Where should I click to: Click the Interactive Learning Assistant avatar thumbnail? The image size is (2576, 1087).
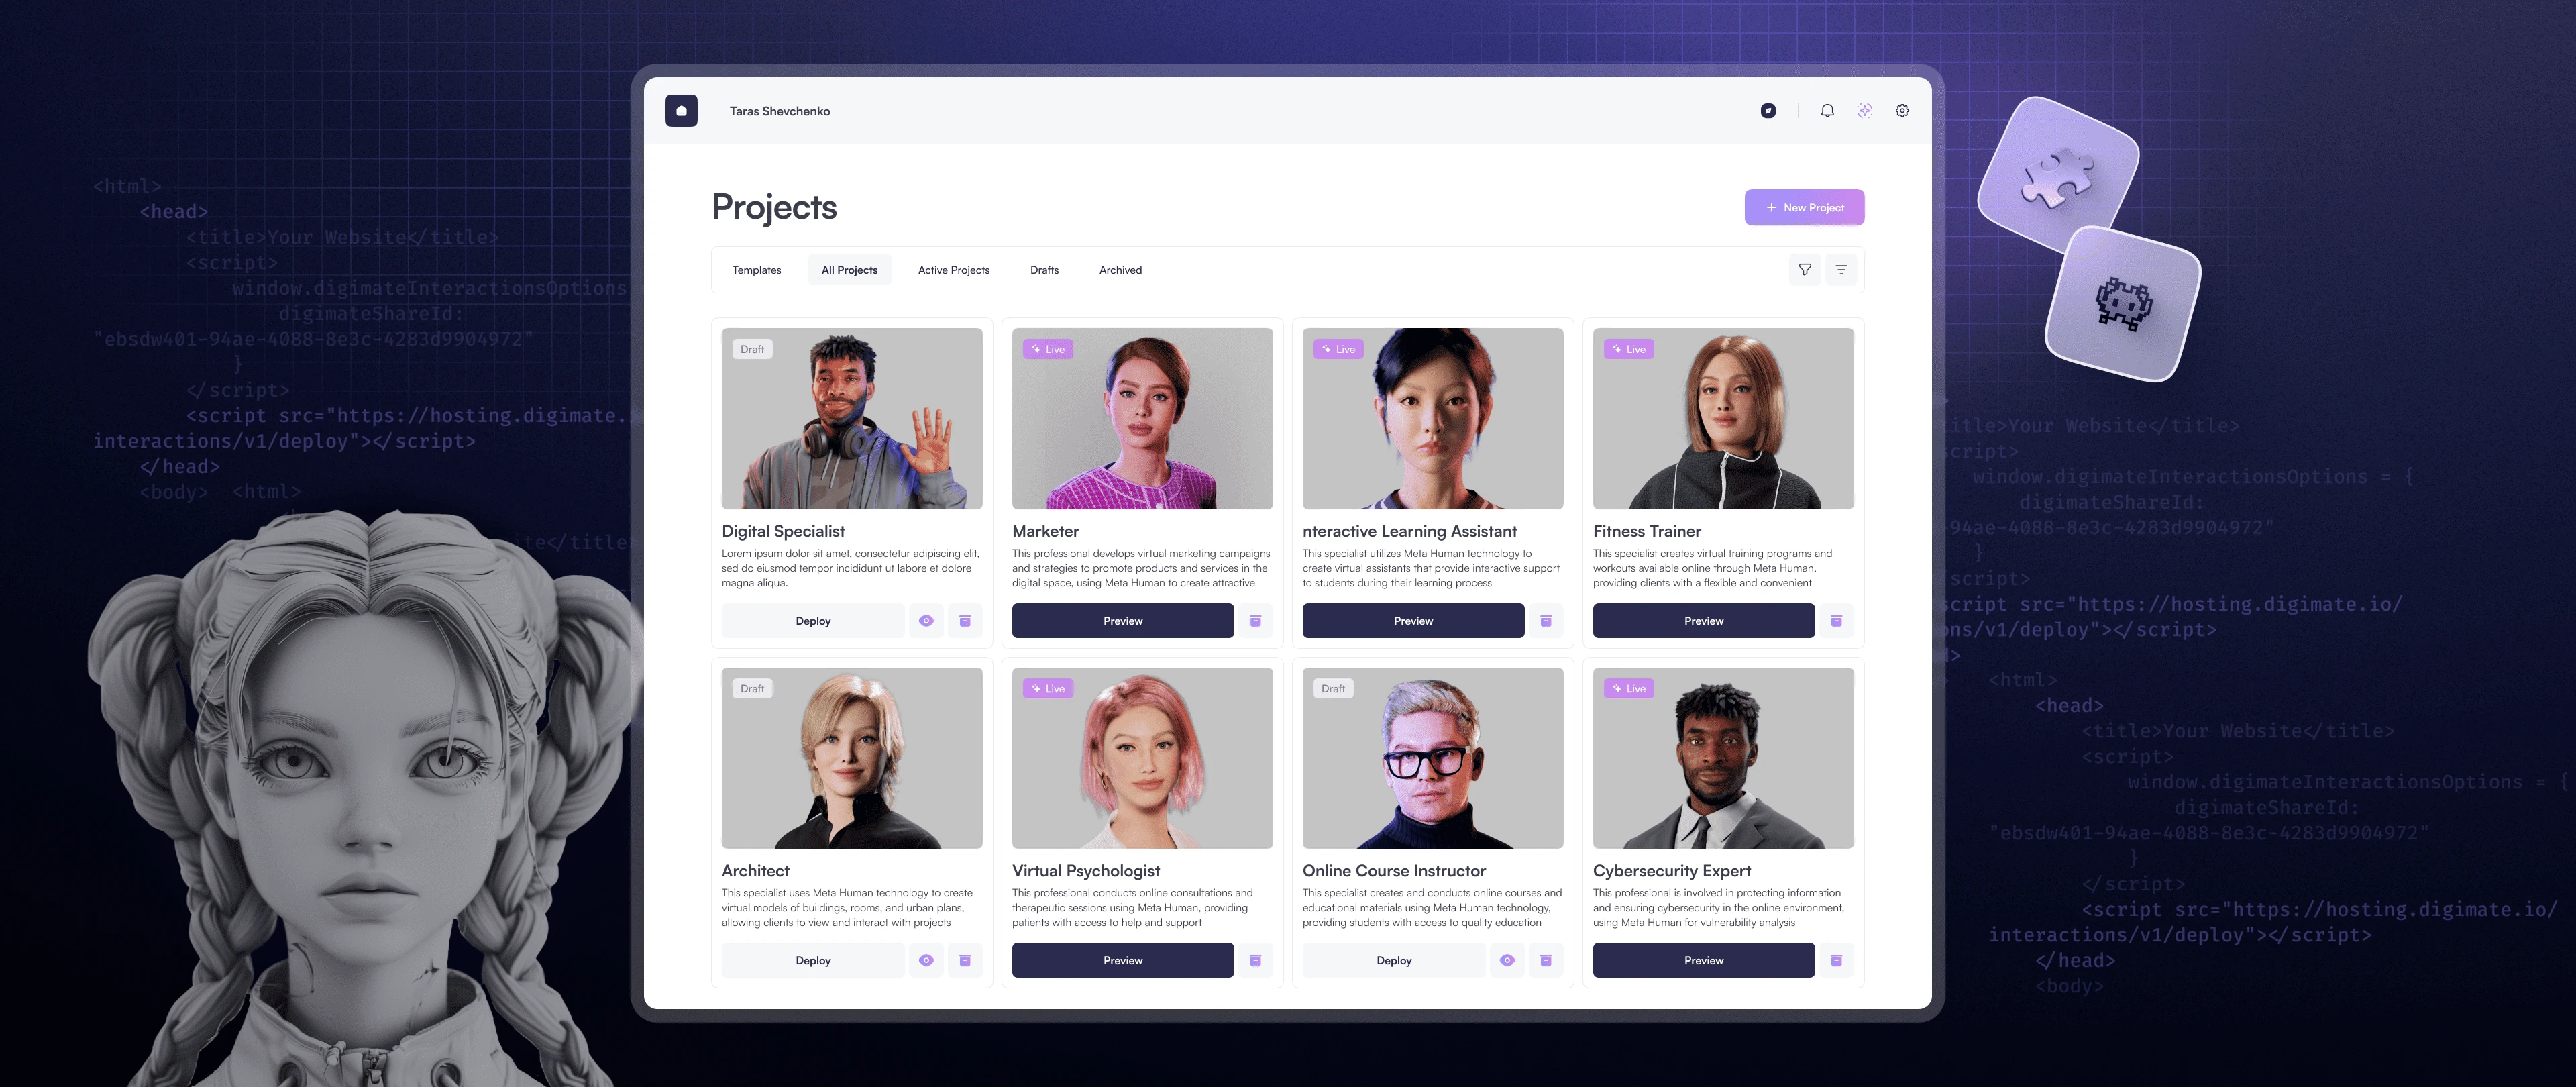pyautogui.click(x=1433, y=419)
